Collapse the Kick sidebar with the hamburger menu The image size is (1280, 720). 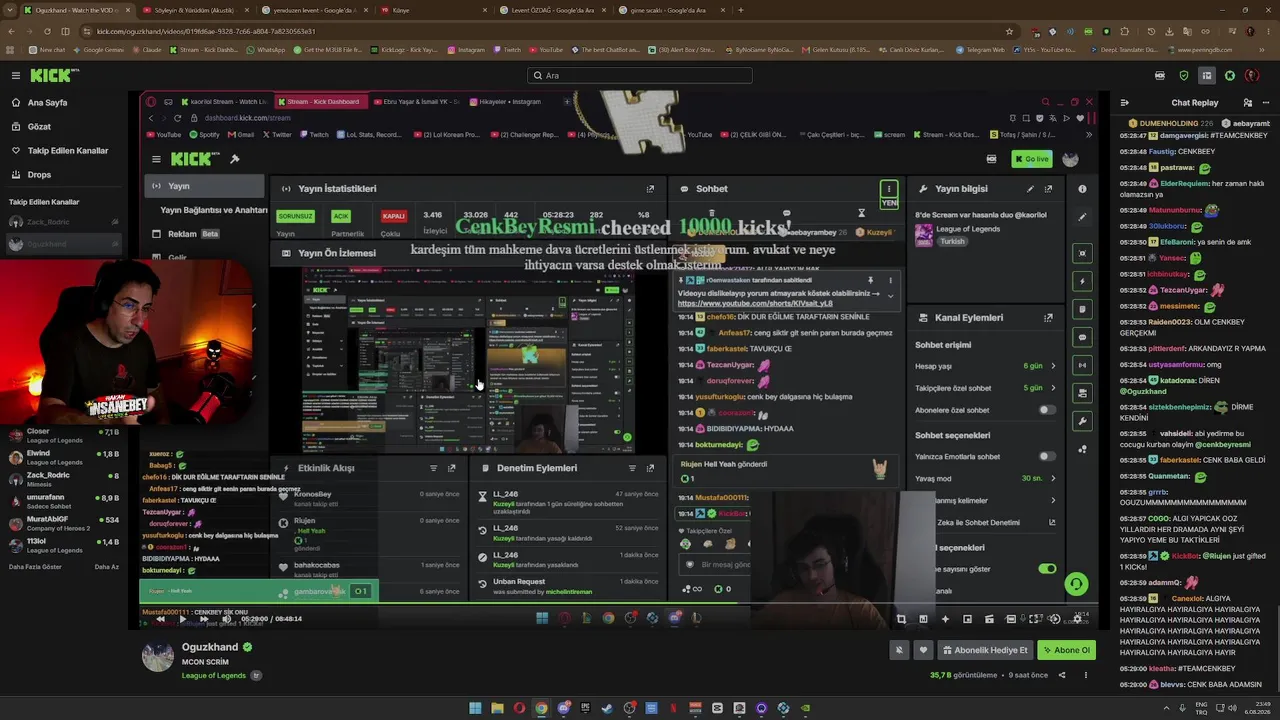(x=15, y=76)
